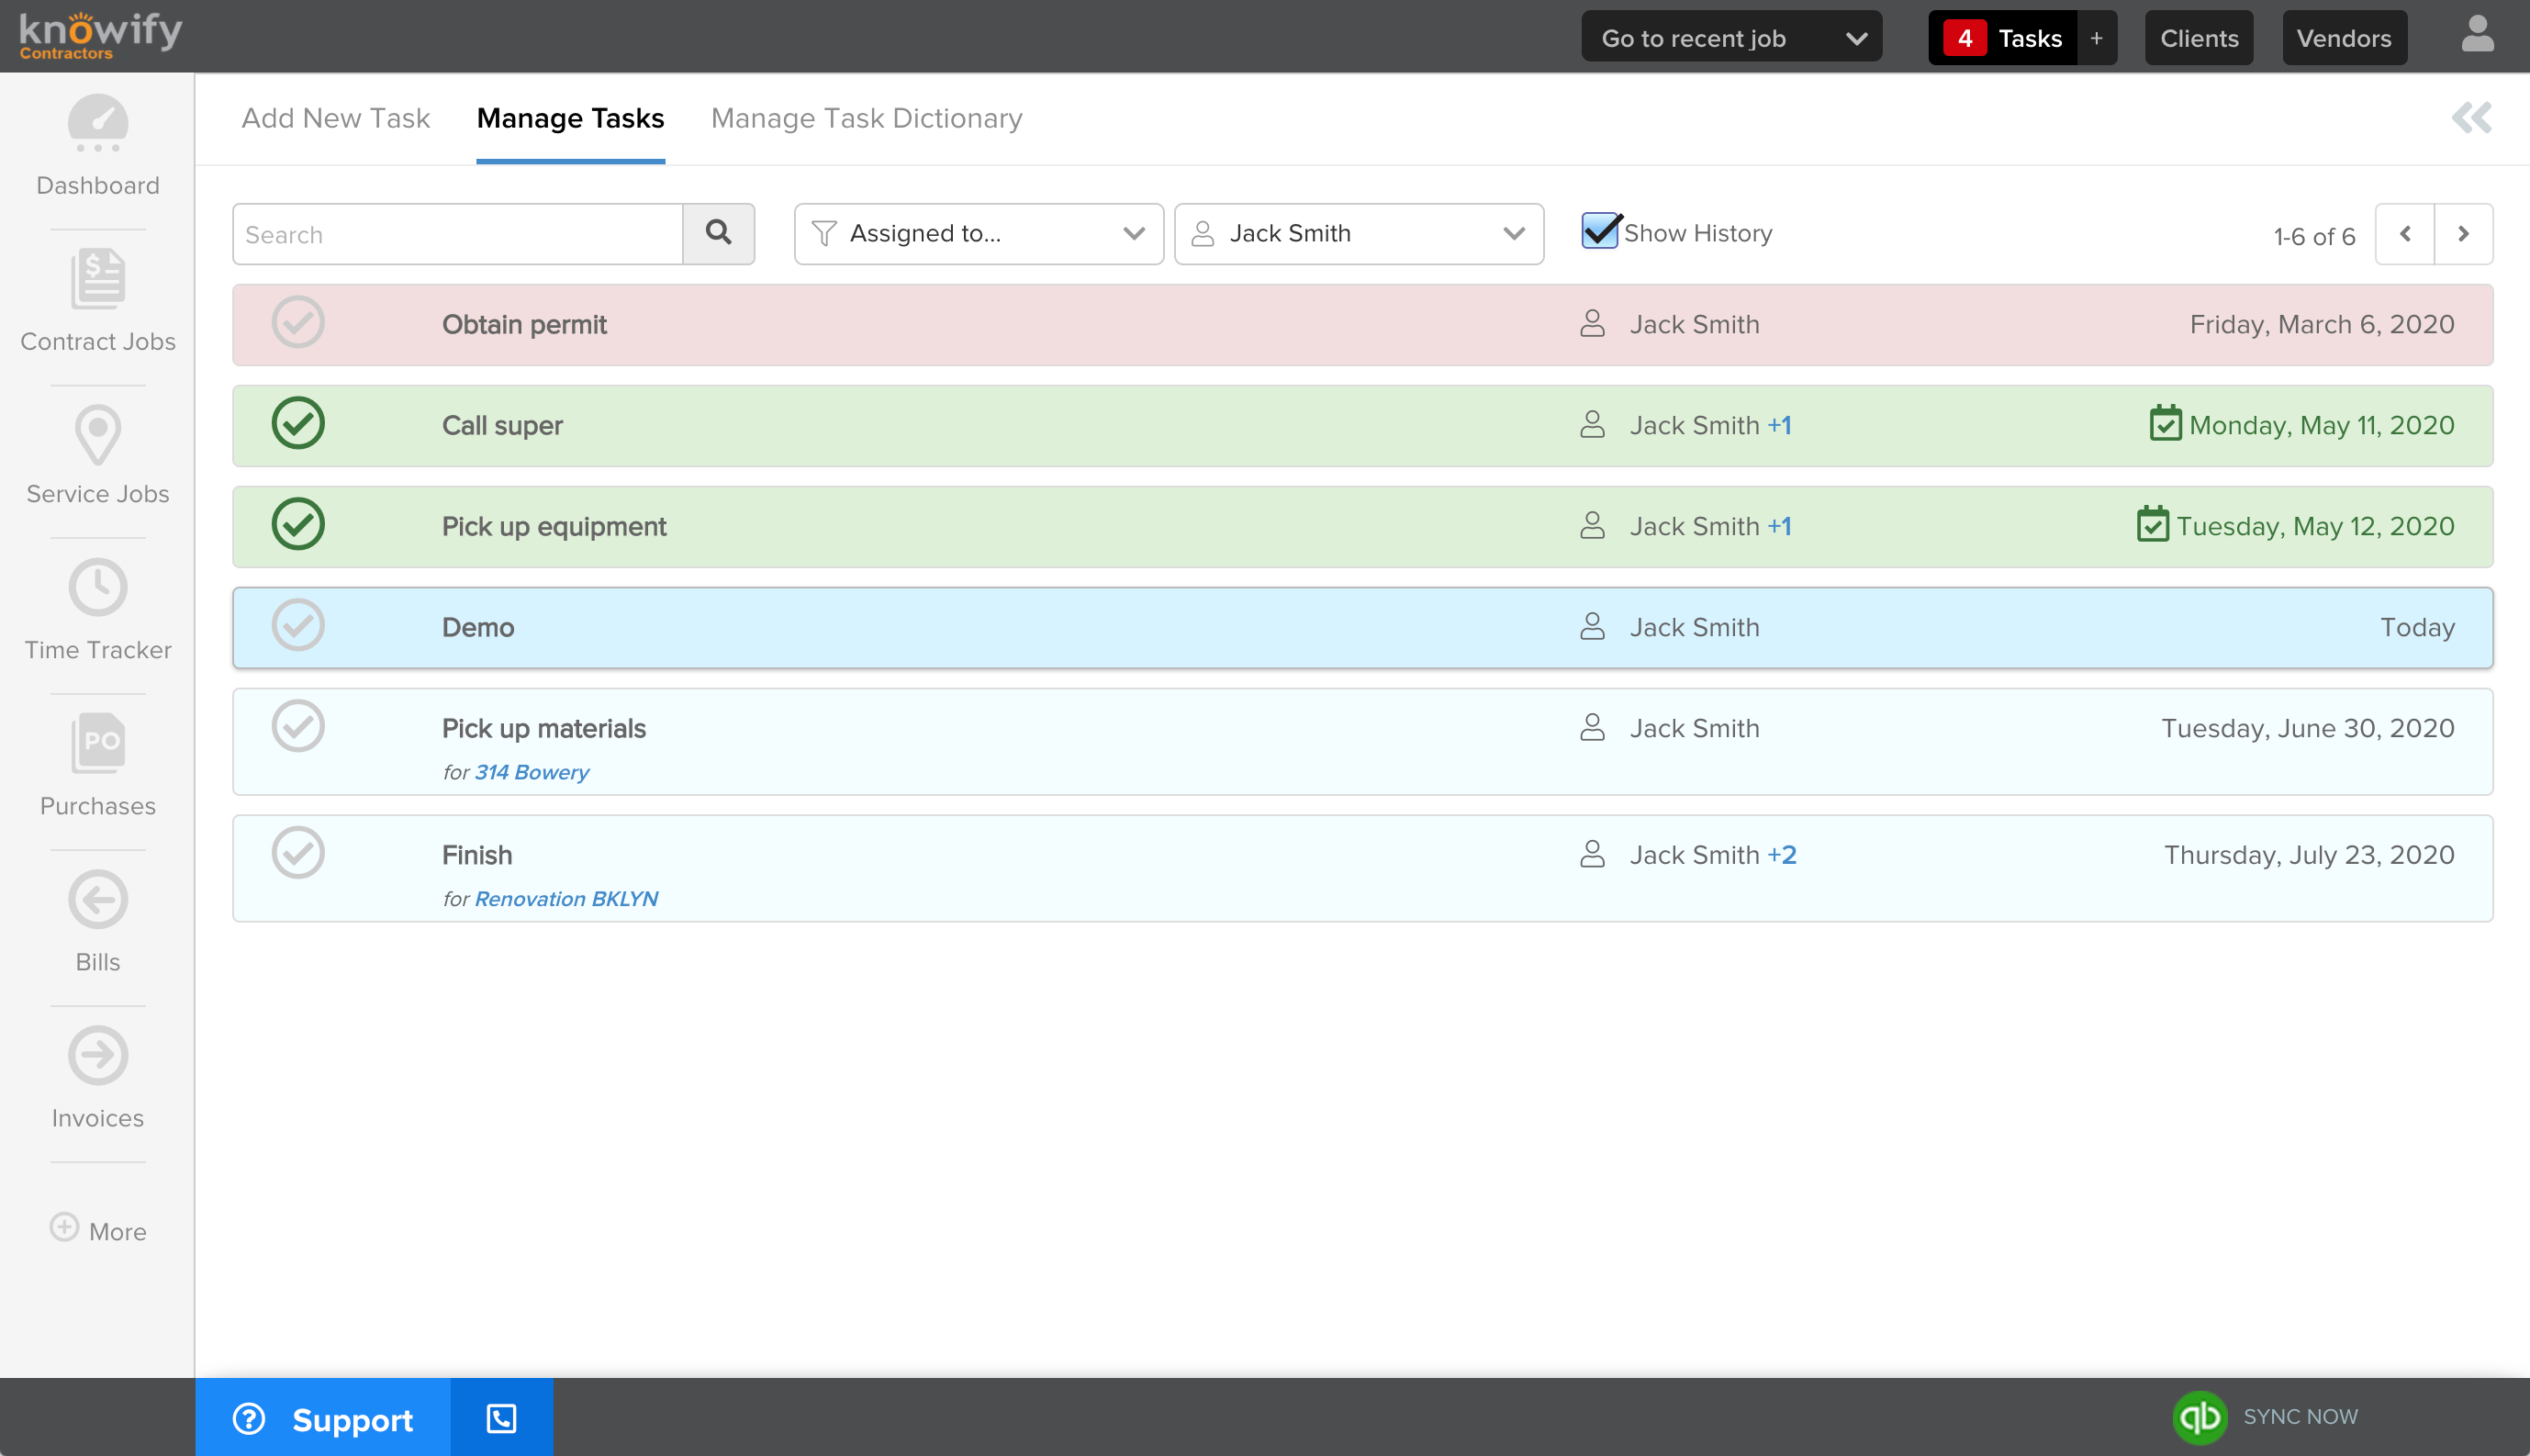
Task: Open Service Jobs map pin icon
Action: point(98,435)
